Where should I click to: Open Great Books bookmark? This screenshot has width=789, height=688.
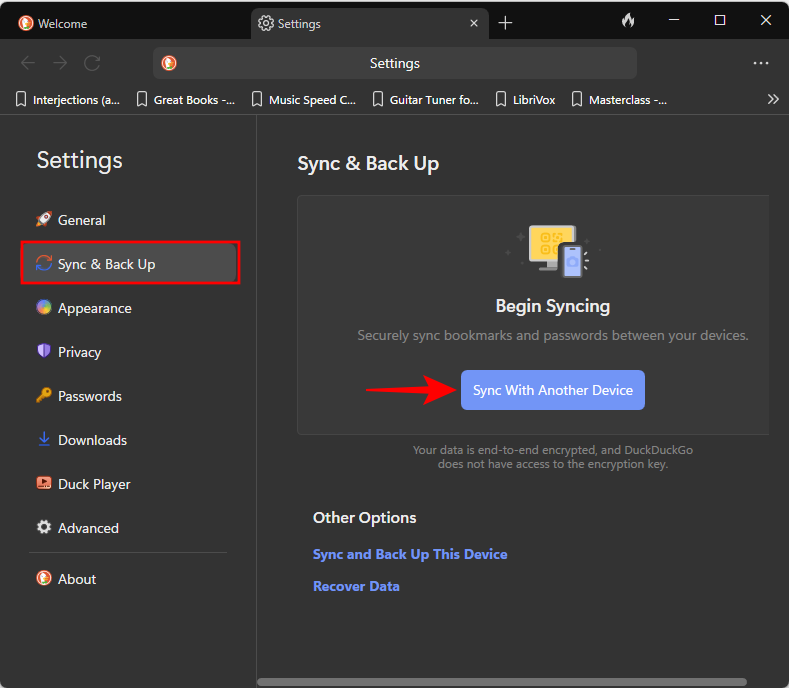186,100
